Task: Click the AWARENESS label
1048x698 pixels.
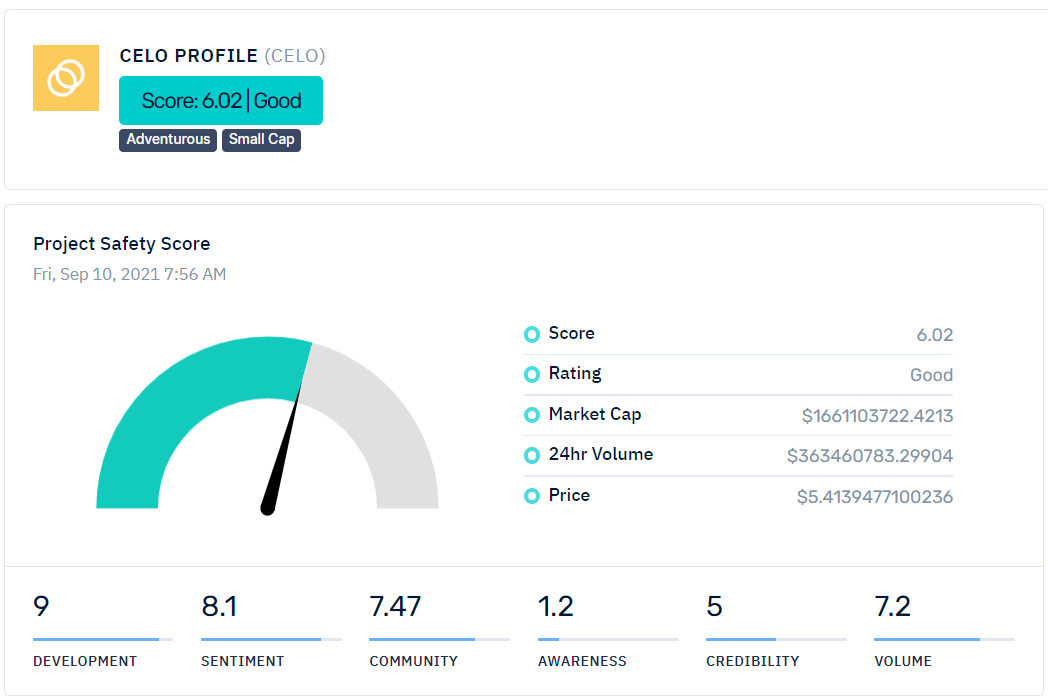Action: click(x=582, y=661)
